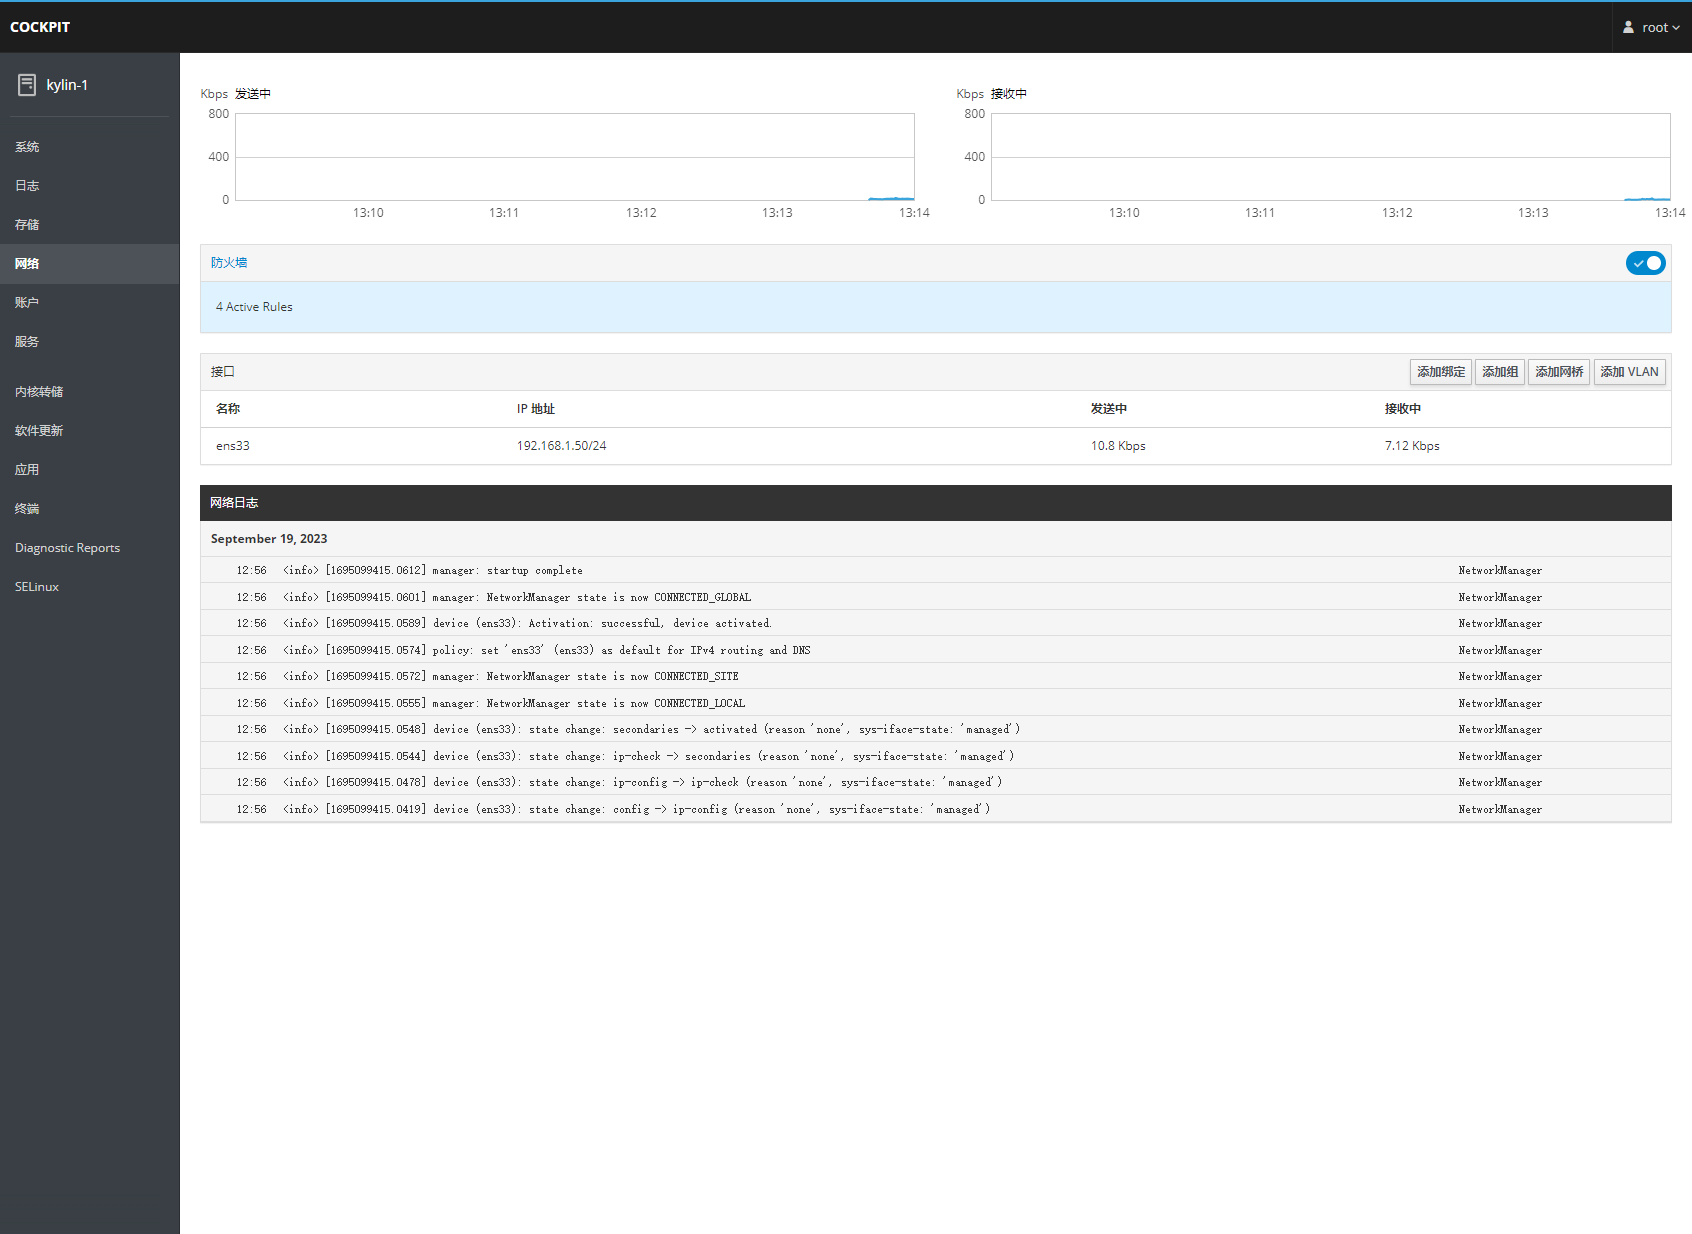The width and height of the screenshot is (1692, 1234).
Task: Open the 'policy: set ens33 as default' log entry
Action: point(935,650)
